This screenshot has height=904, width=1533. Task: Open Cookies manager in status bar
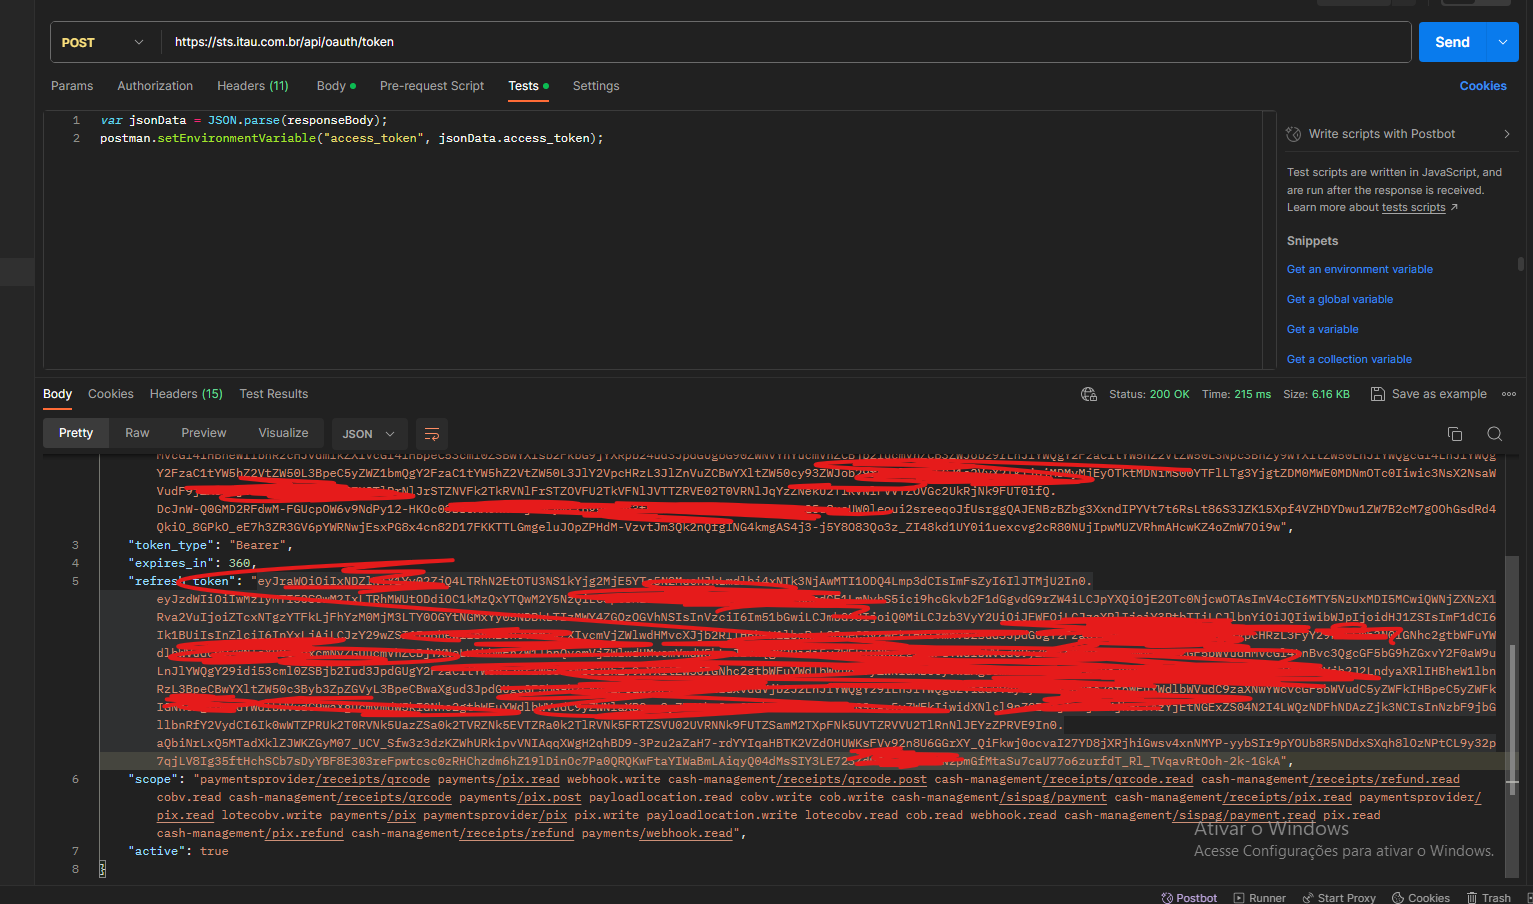point(1421,898)
